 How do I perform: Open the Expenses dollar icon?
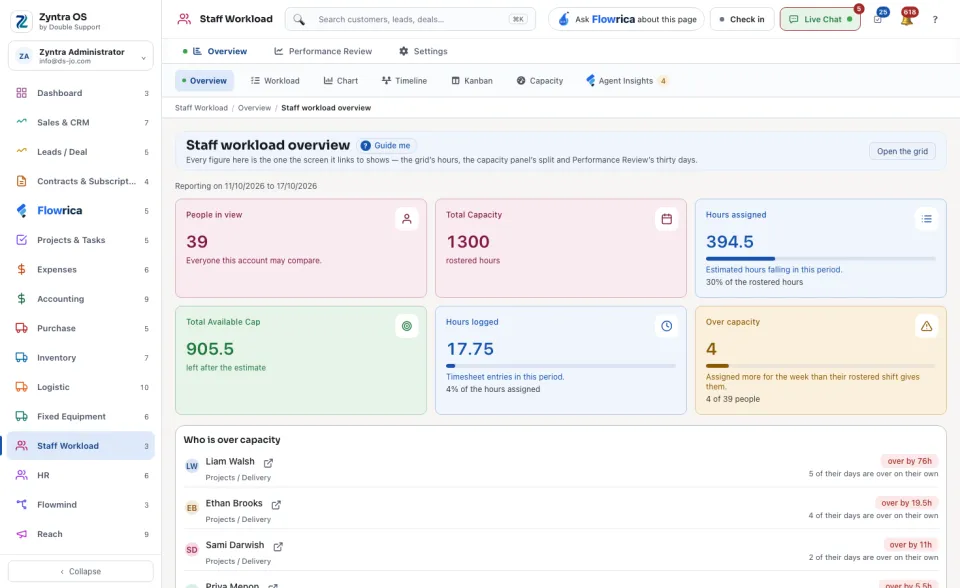point(21,270)
